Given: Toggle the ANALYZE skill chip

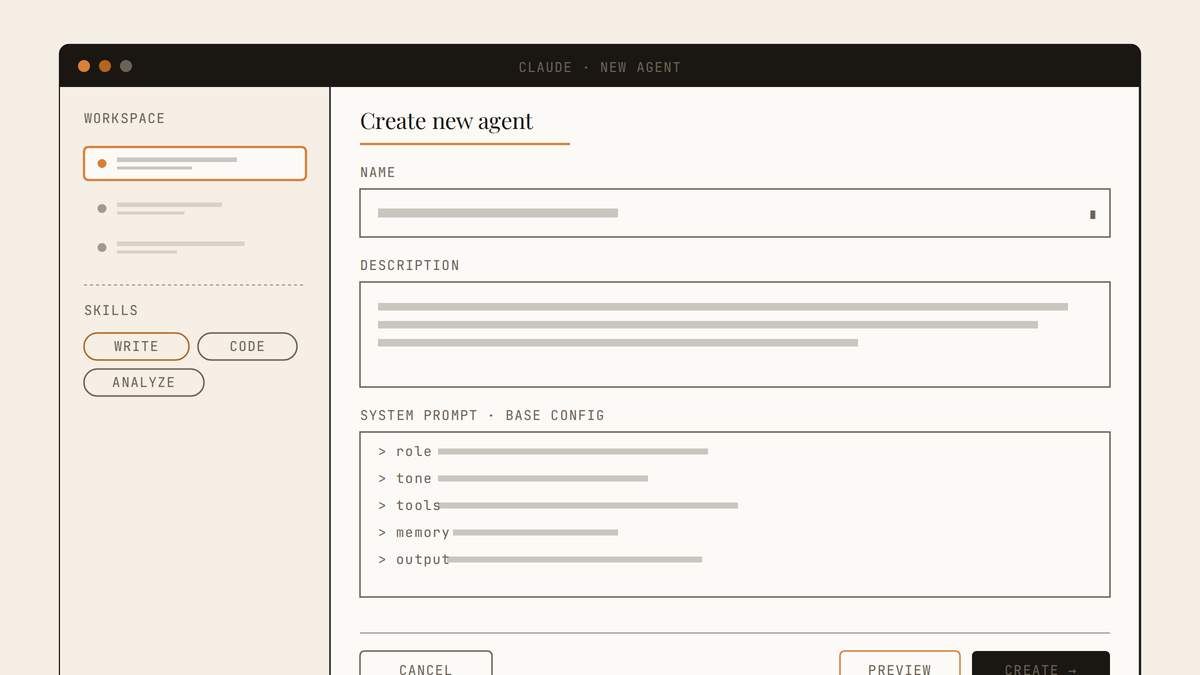Looking at the screenshot, I should pyautogui.click(x=144, y=382).
